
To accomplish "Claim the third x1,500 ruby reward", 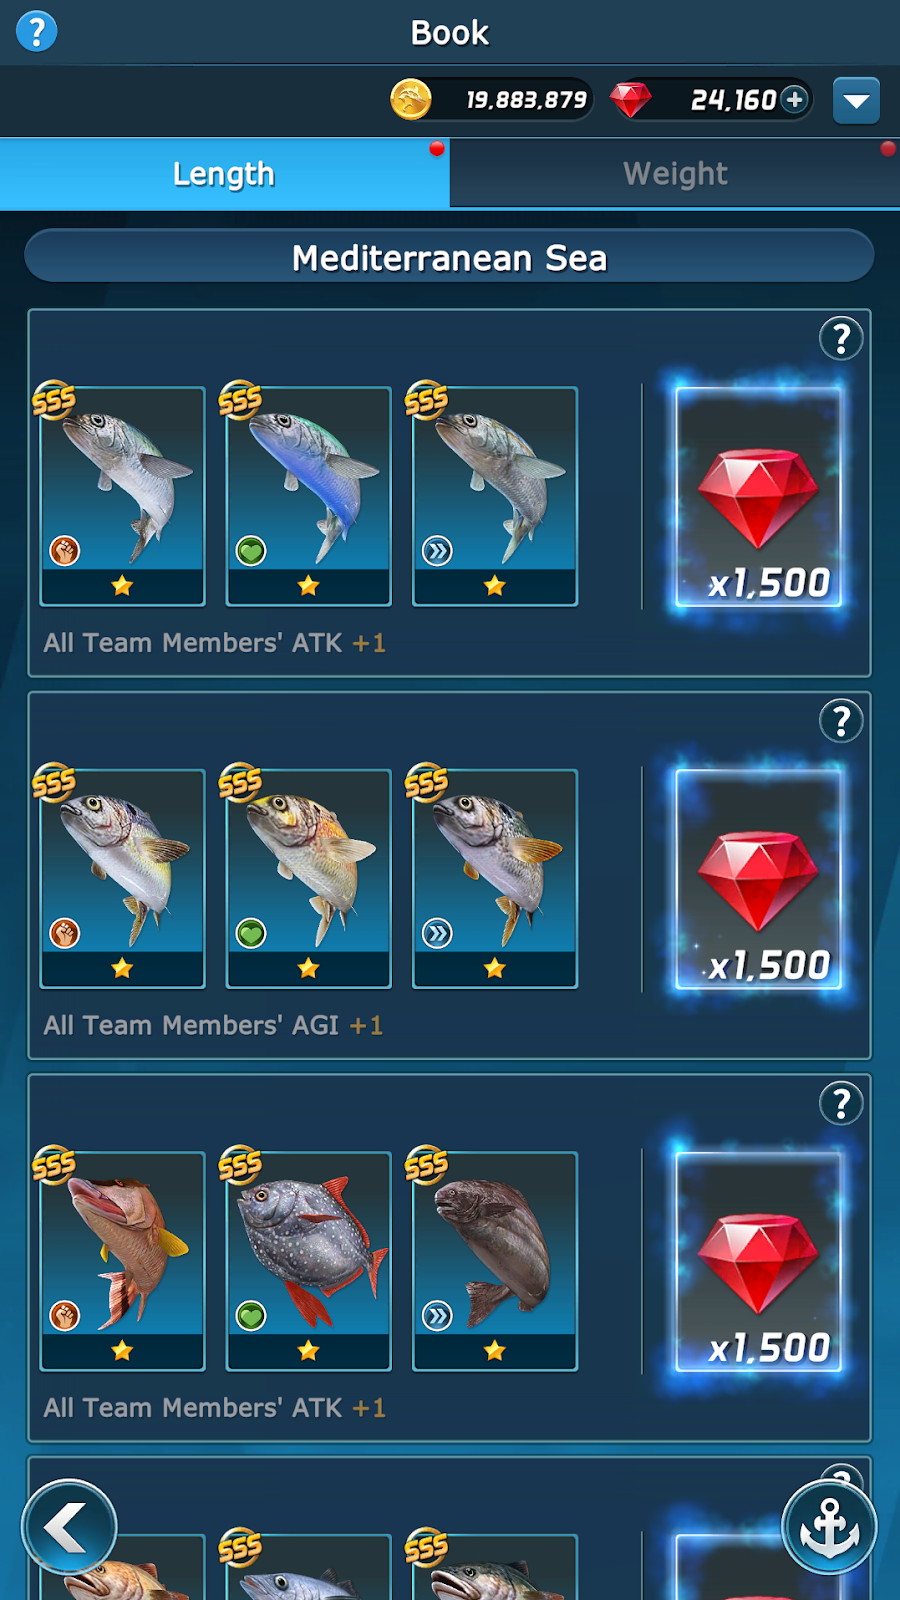I will [759, 1262].
